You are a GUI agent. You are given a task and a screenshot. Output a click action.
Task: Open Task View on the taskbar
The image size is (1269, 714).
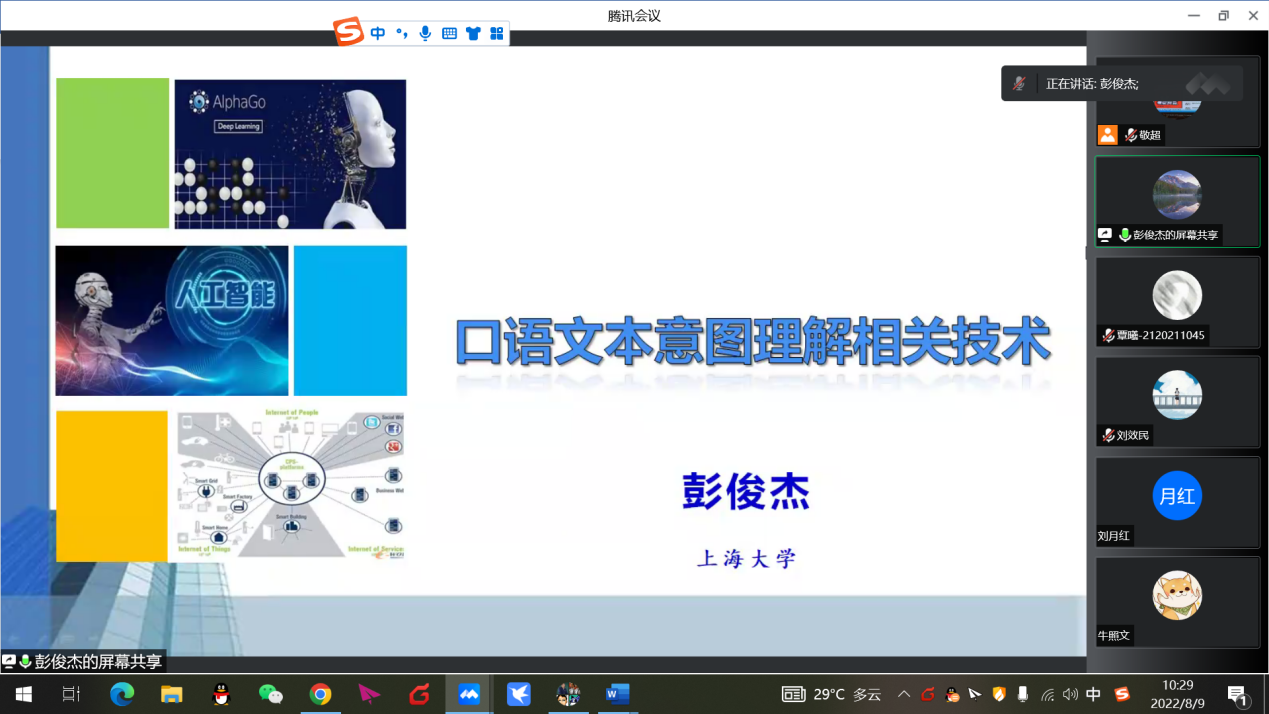(x=71, y=694)
